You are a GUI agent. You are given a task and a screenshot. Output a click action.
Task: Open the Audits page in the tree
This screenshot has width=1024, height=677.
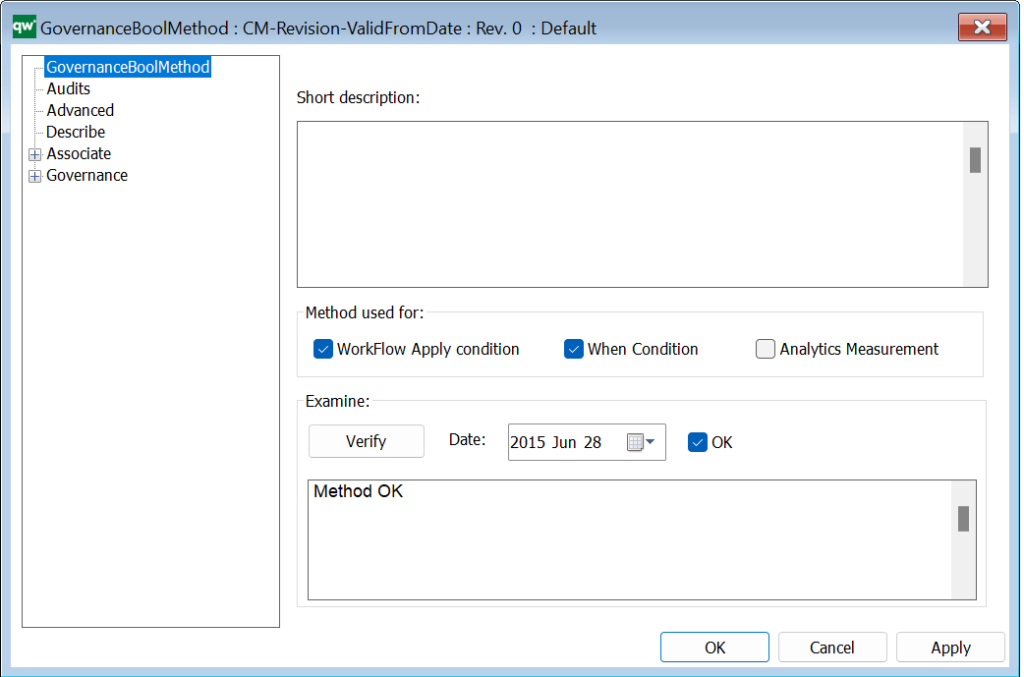coord(68,89)
